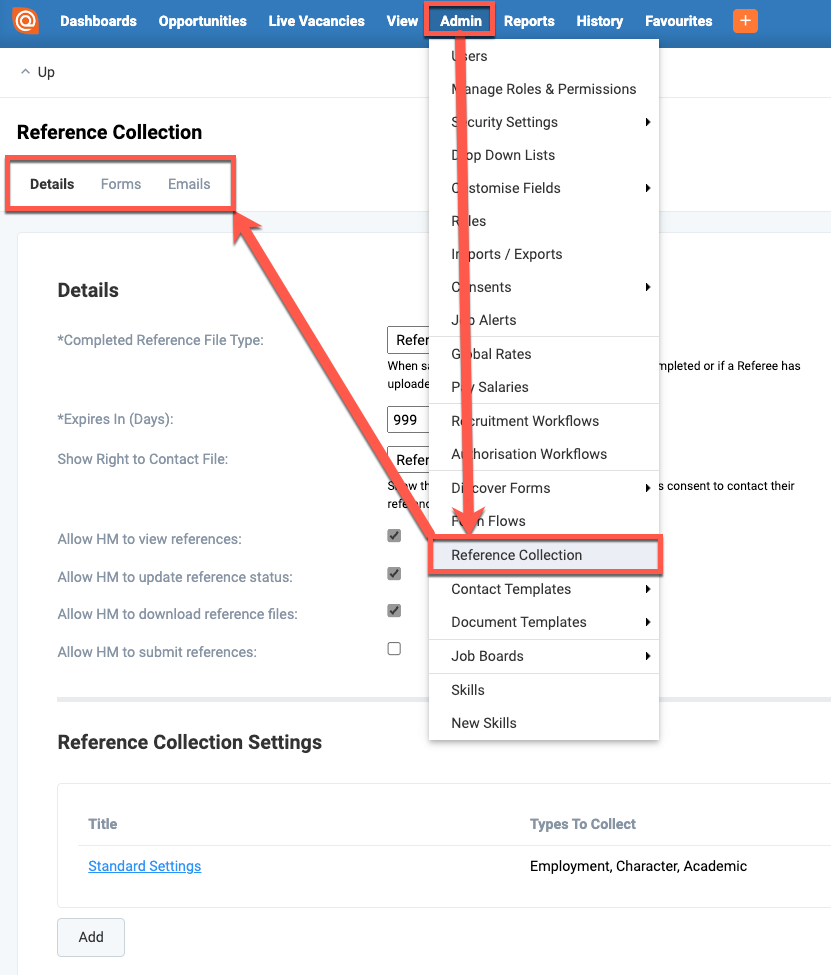The image size is (831, 975).
Task: Open the Reports menu
Action: [x=529, y=21]
